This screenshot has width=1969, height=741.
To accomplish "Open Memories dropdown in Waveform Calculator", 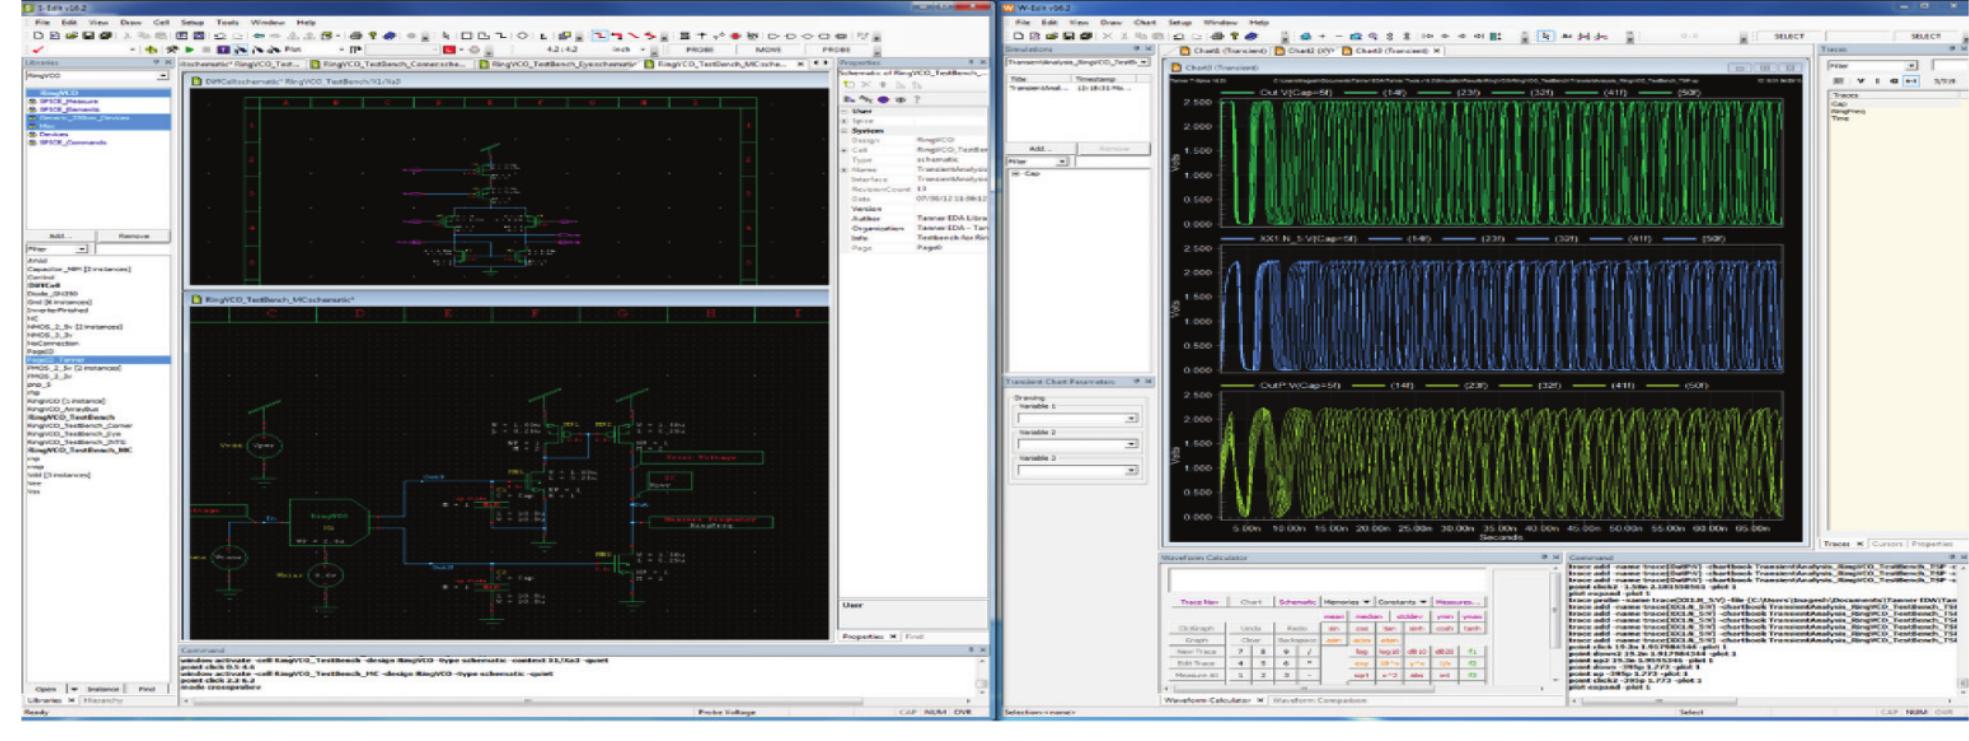I will click(x=1347, y=602).
